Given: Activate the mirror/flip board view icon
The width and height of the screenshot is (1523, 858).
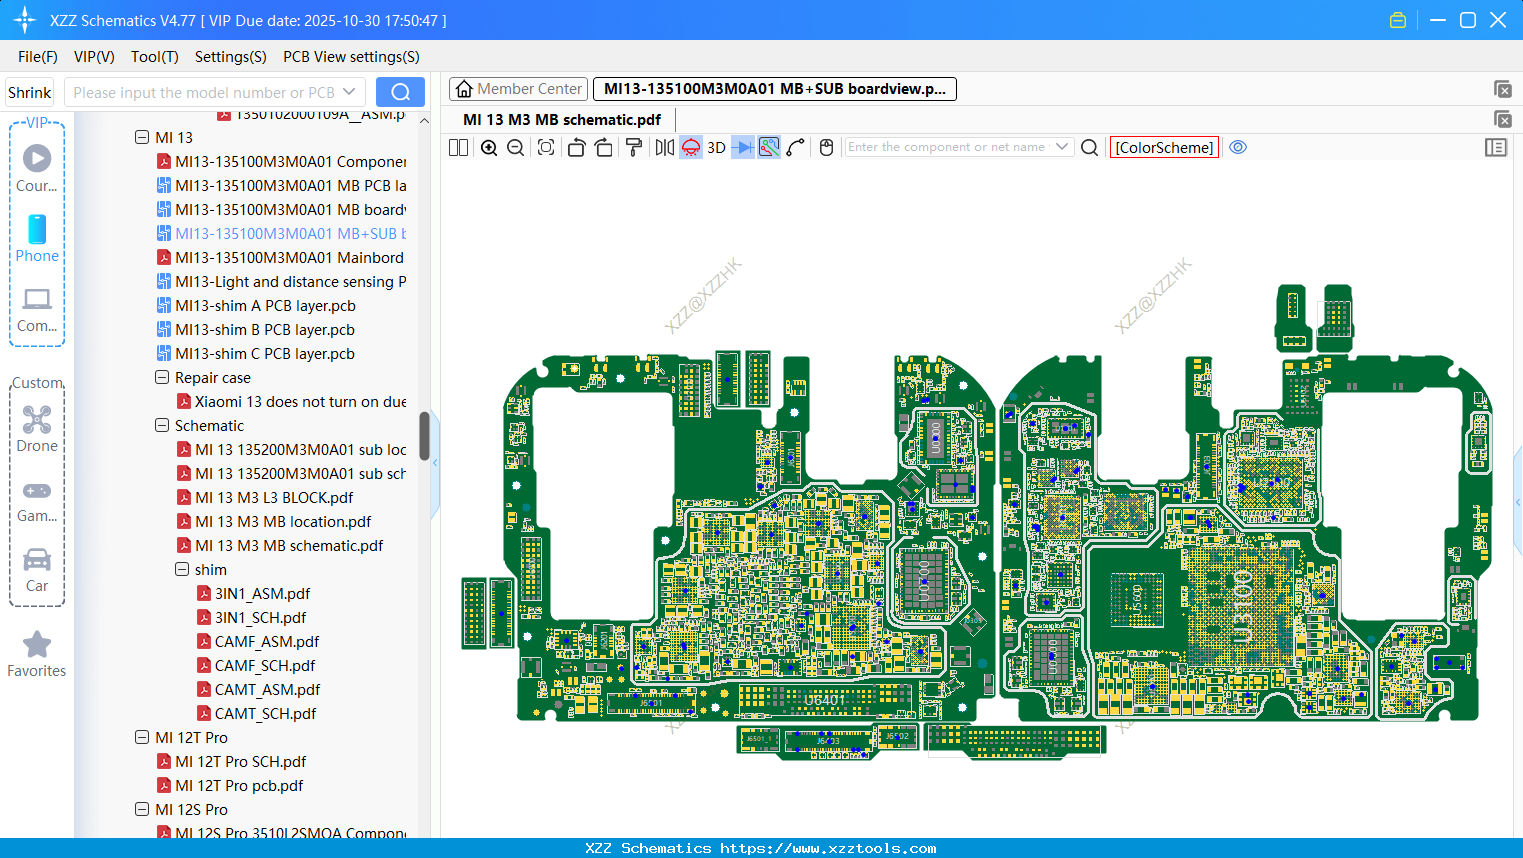Looking at the screenshot, I should tap(663, 147).
